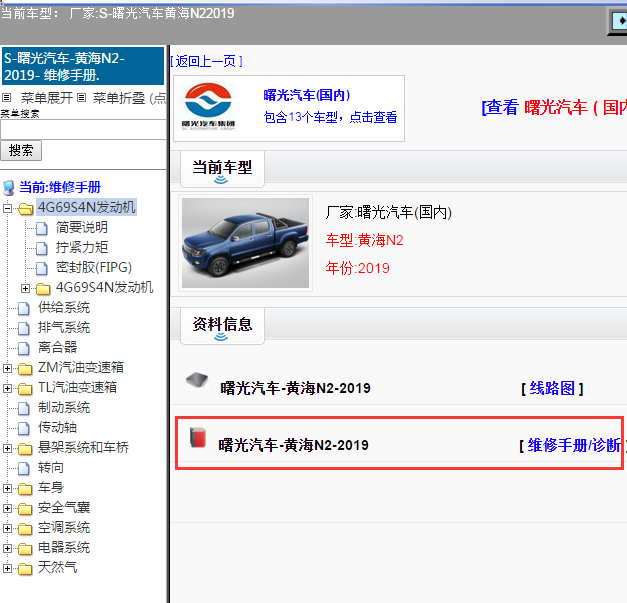Viewport: 627px width, 603px height.
Task: Click the folder icon beside ZM汽油变速箱
Action: click(x=25, y=368)
